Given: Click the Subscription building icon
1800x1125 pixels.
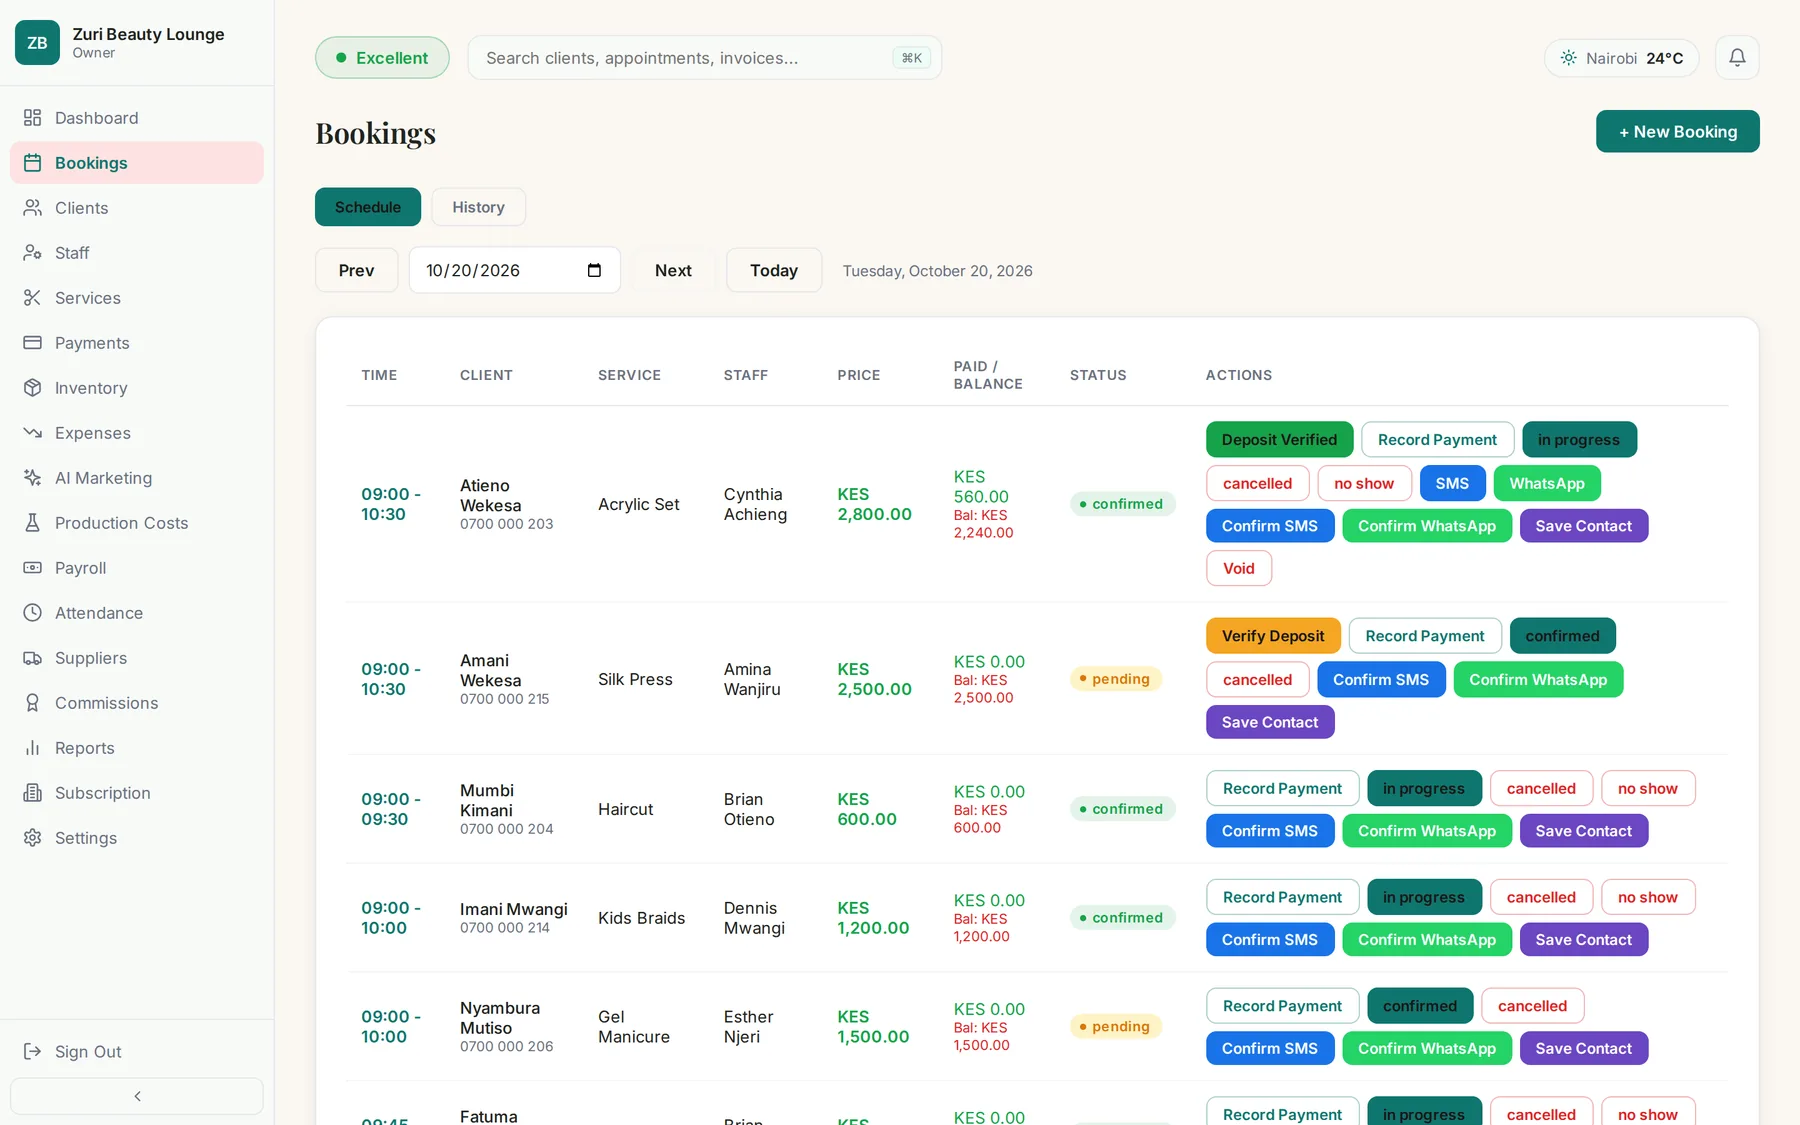Looking at the screenshot, I should [32, 793].
